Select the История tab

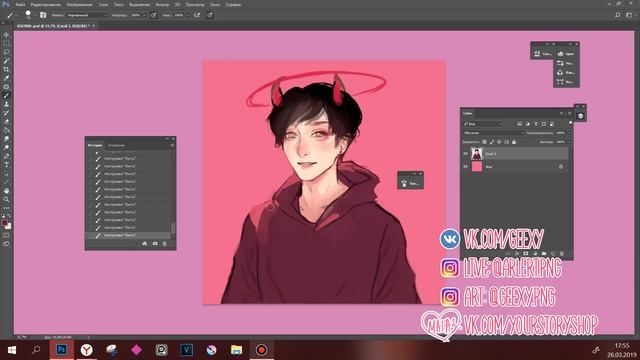click(x=95, y=145)
